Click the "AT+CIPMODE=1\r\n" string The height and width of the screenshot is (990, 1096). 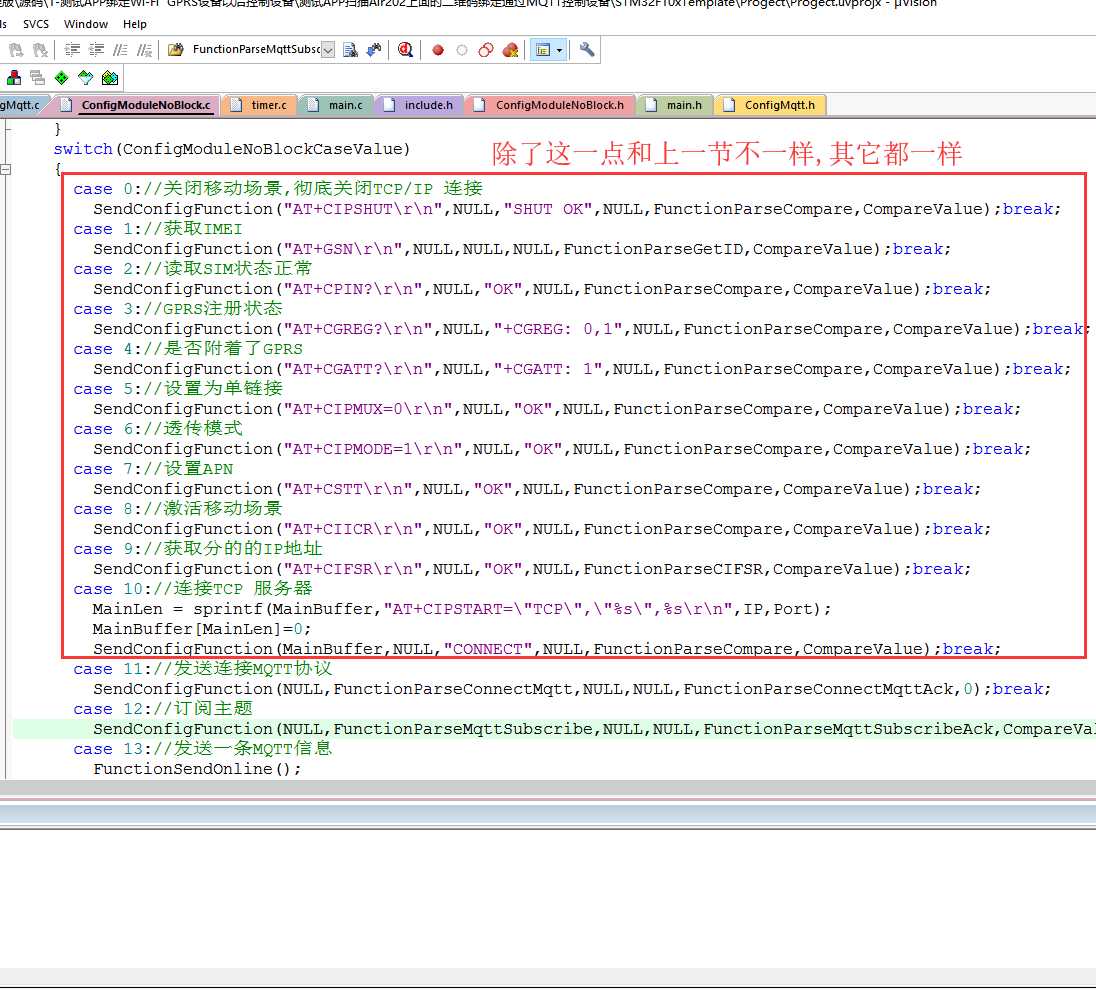pyautogui.click(x=373, y=449)
